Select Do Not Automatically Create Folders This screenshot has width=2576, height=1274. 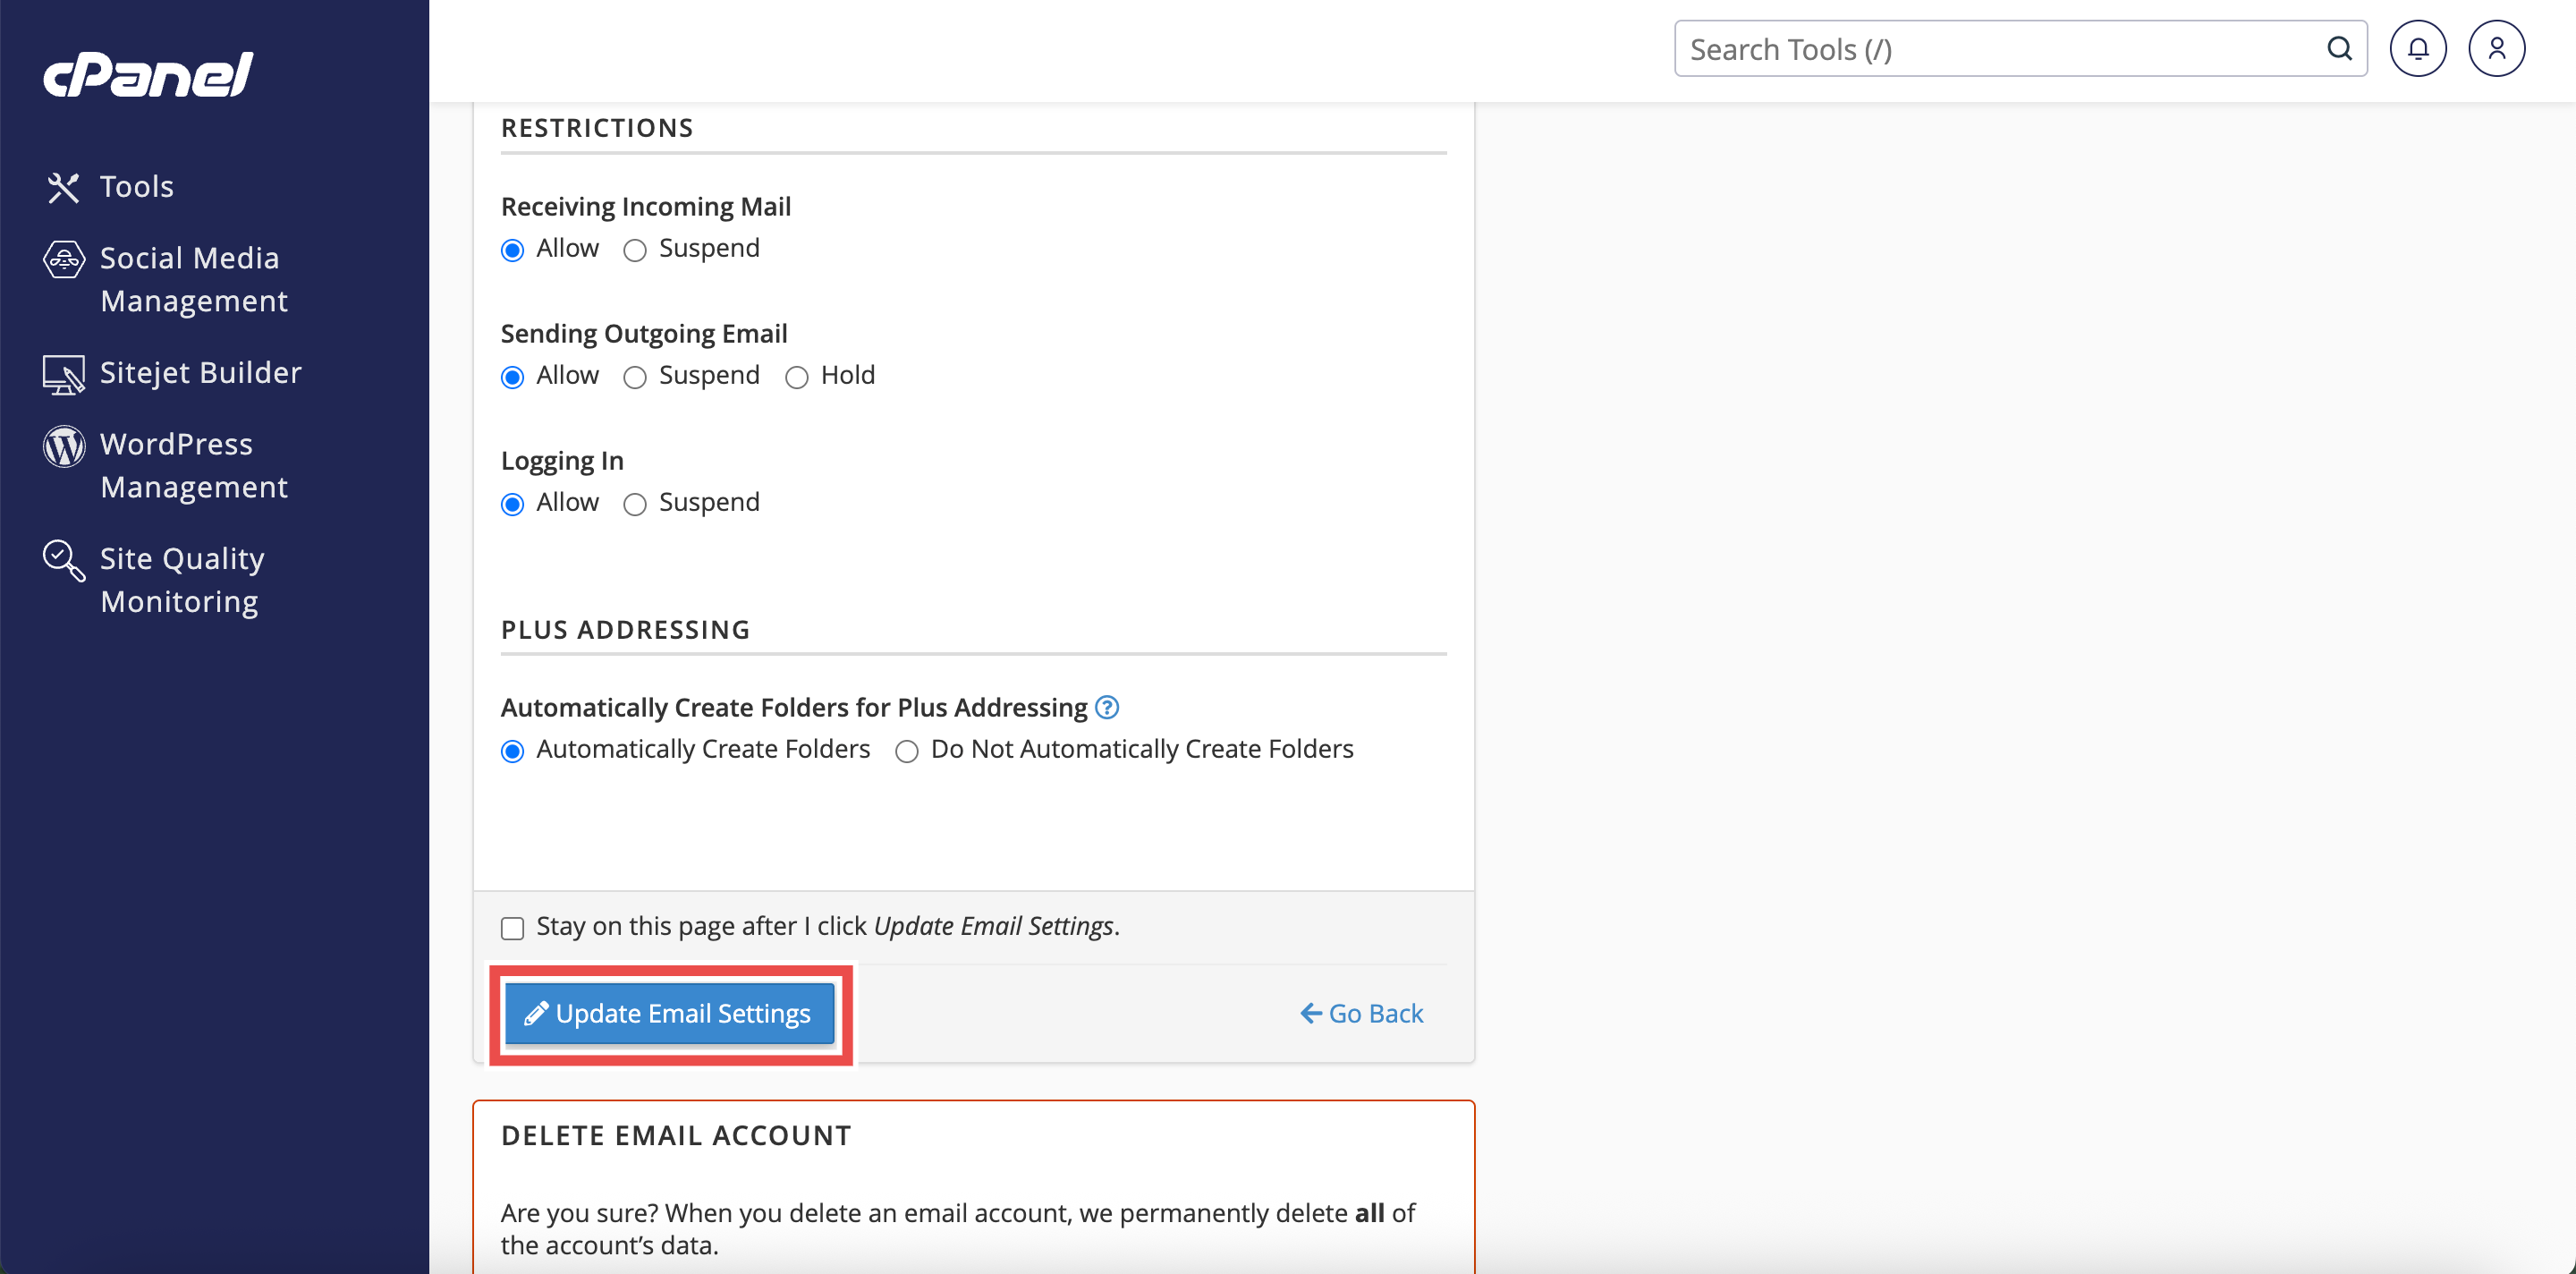[x=907, y=751]
